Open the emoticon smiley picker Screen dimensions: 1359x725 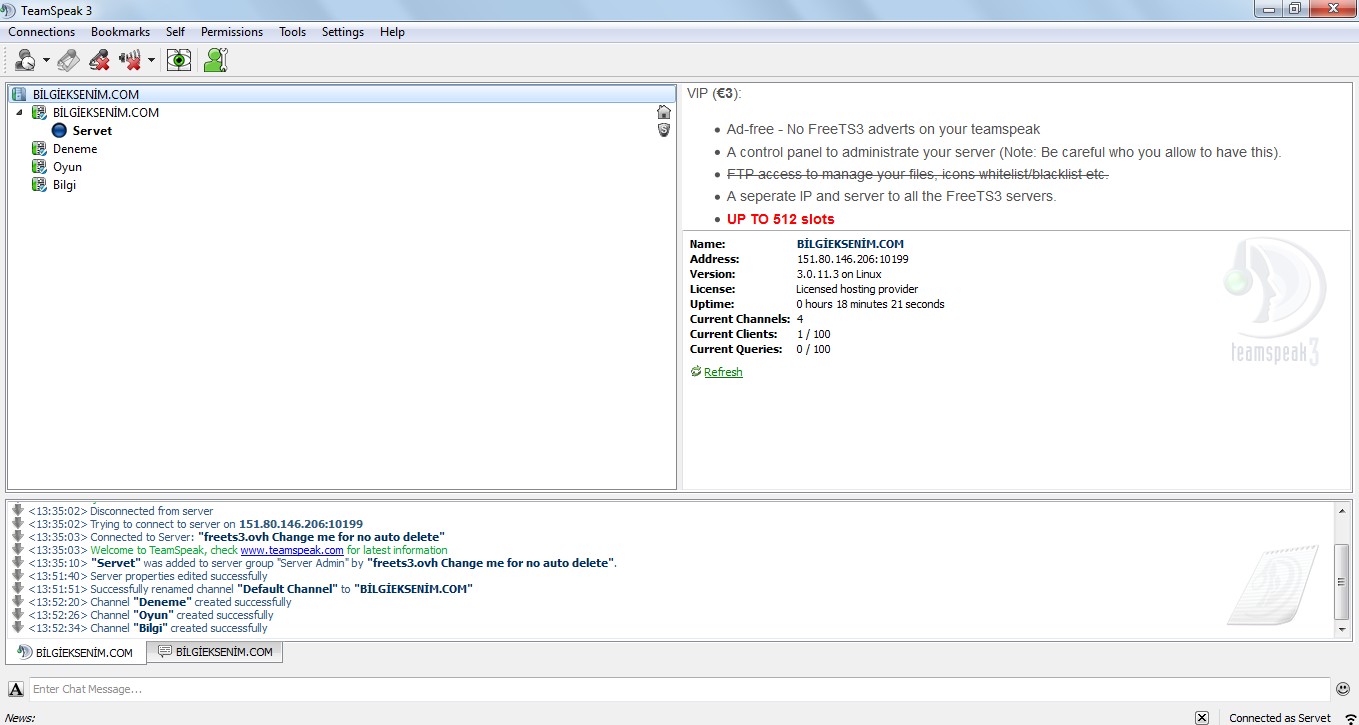pyautogui.click(x=1342, y=689)
